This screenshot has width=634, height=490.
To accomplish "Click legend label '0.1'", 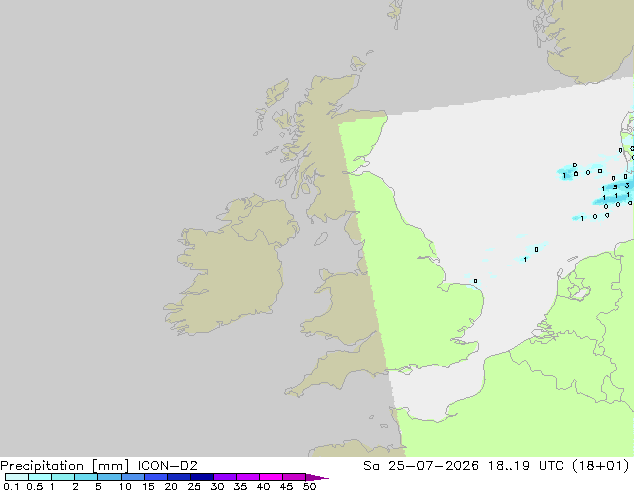I will point(11,486).
